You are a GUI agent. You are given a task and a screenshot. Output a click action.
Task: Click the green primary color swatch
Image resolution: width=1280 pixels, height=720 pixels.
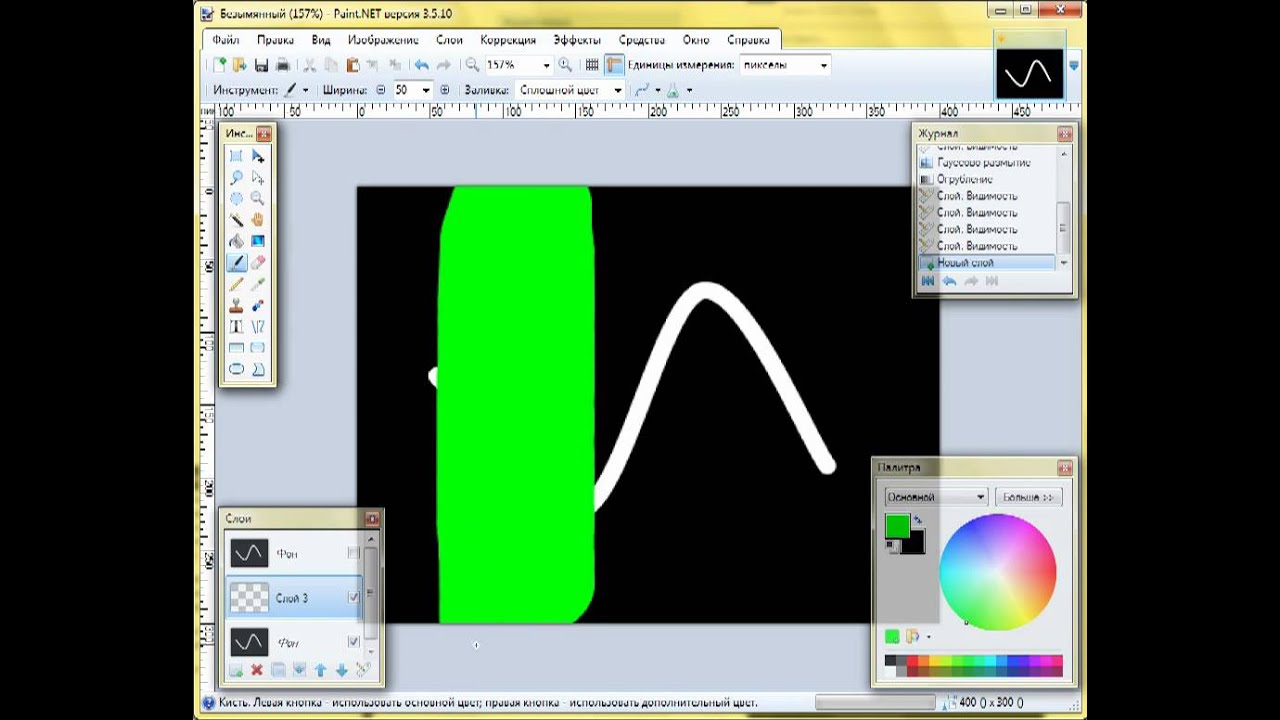pyautogui.click(x=897, y=525)
